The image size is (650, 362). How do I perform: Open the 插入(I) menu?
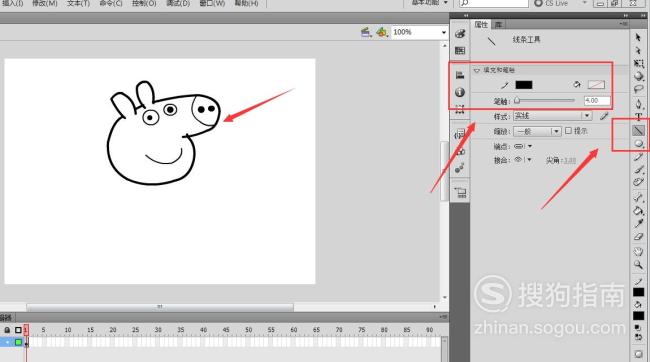click(x=12, y=3)
